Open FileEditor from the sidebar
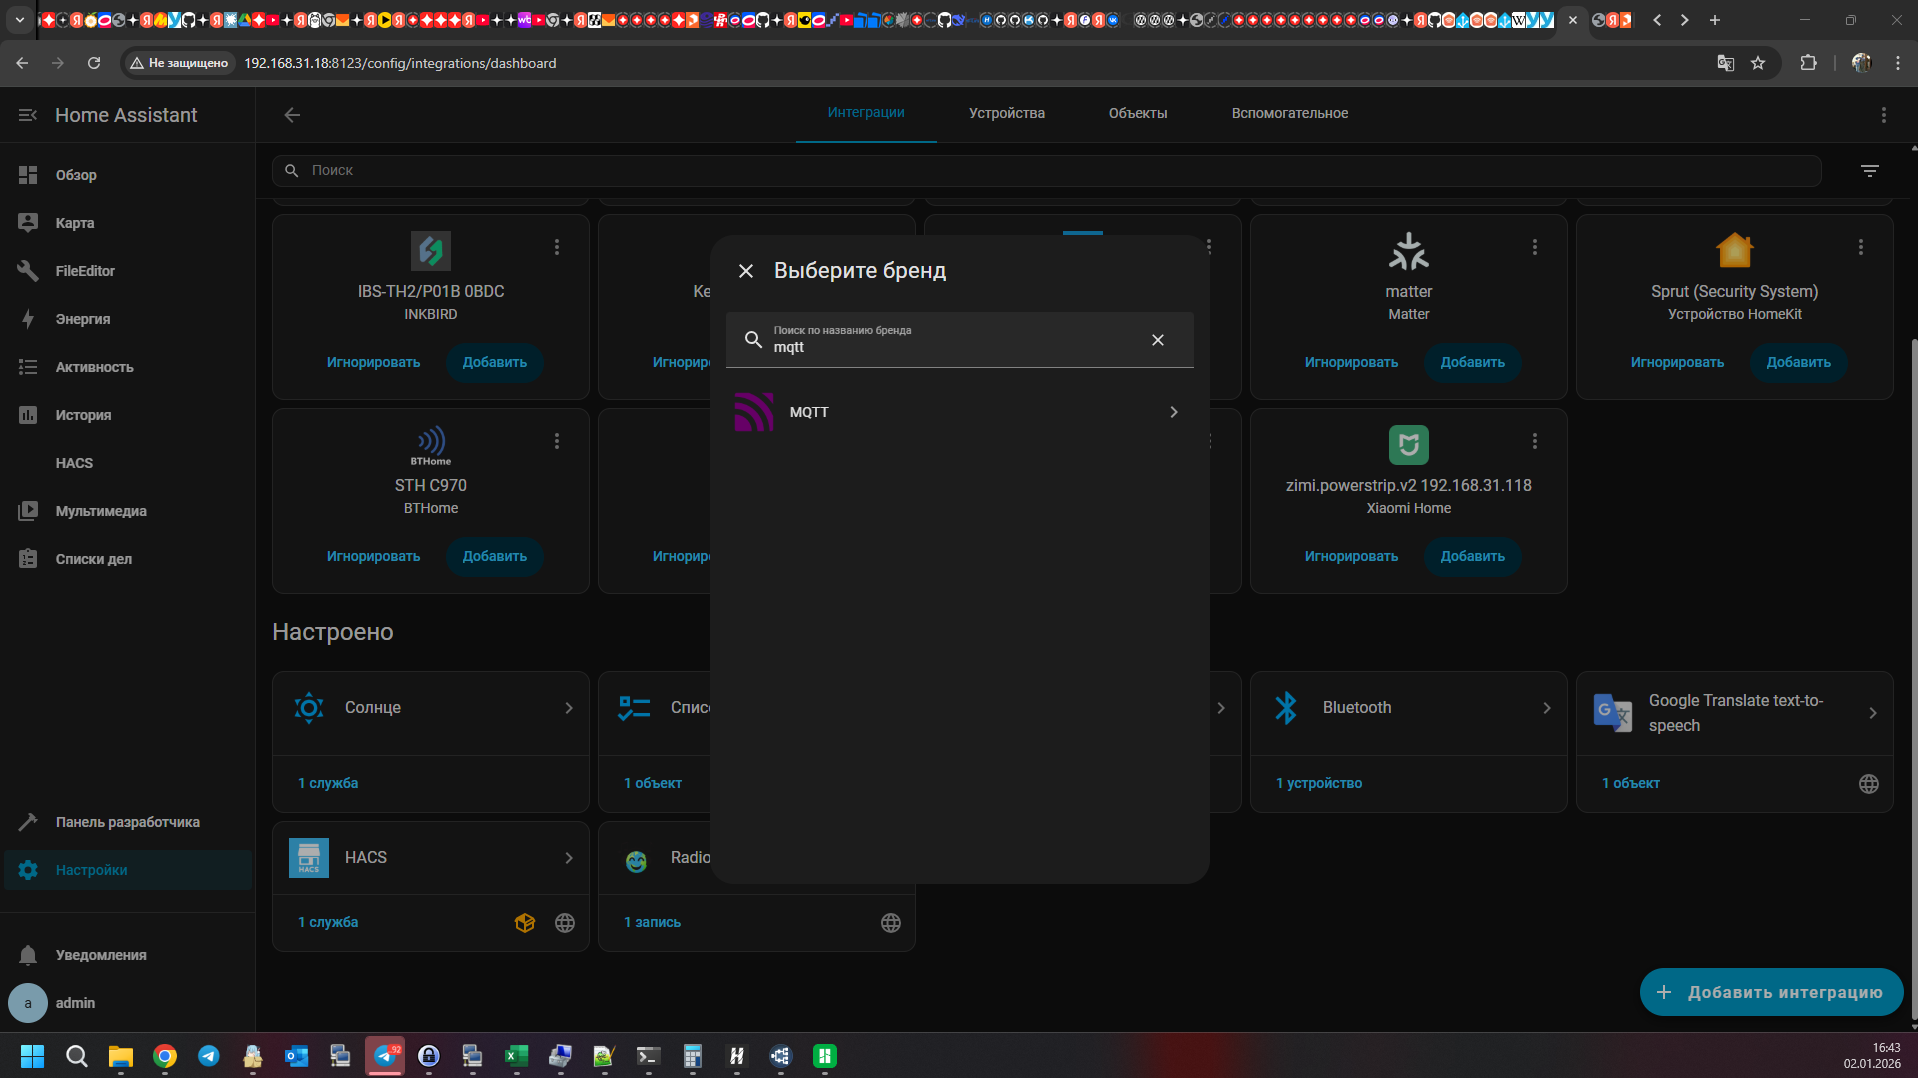The width and height of the screenshot is (1918, 1078). pos(85,271)
